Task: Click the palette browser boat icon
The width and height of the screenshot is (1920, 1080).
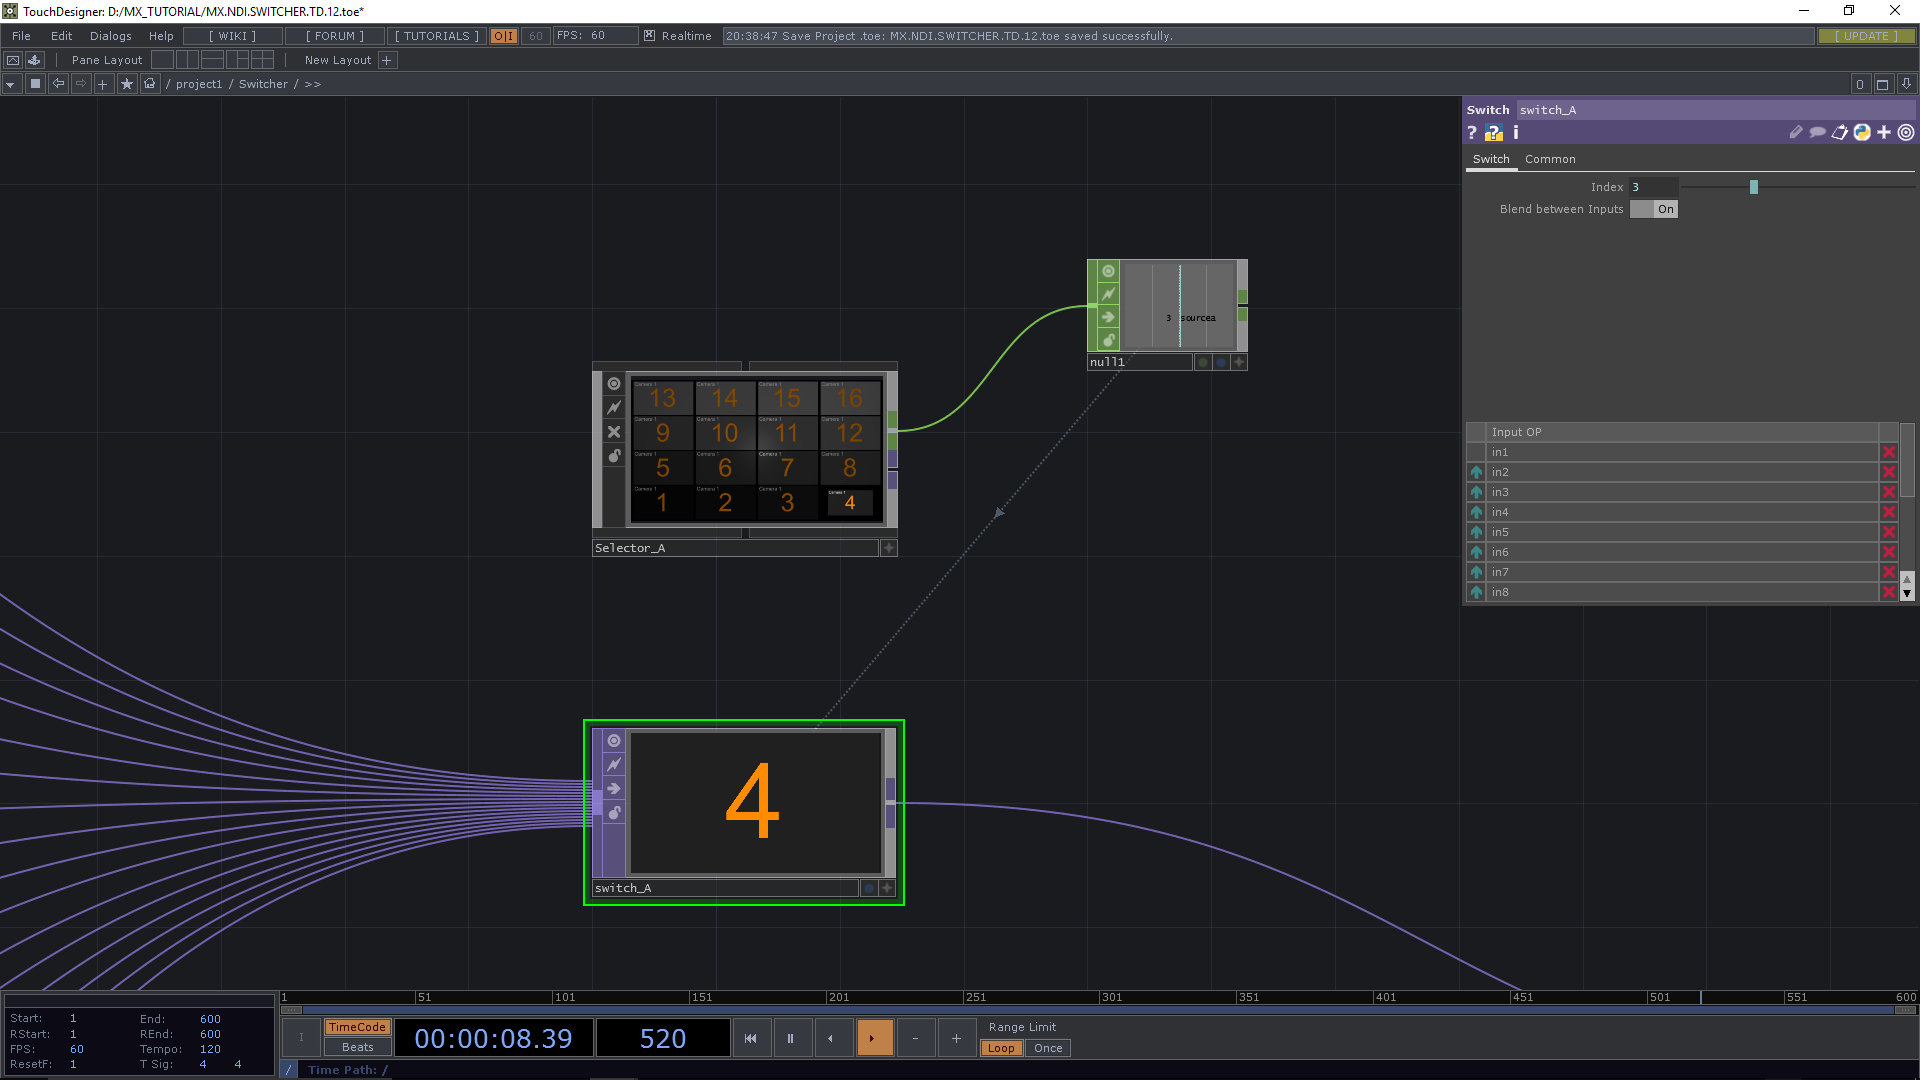Action: tap(34, 60)
